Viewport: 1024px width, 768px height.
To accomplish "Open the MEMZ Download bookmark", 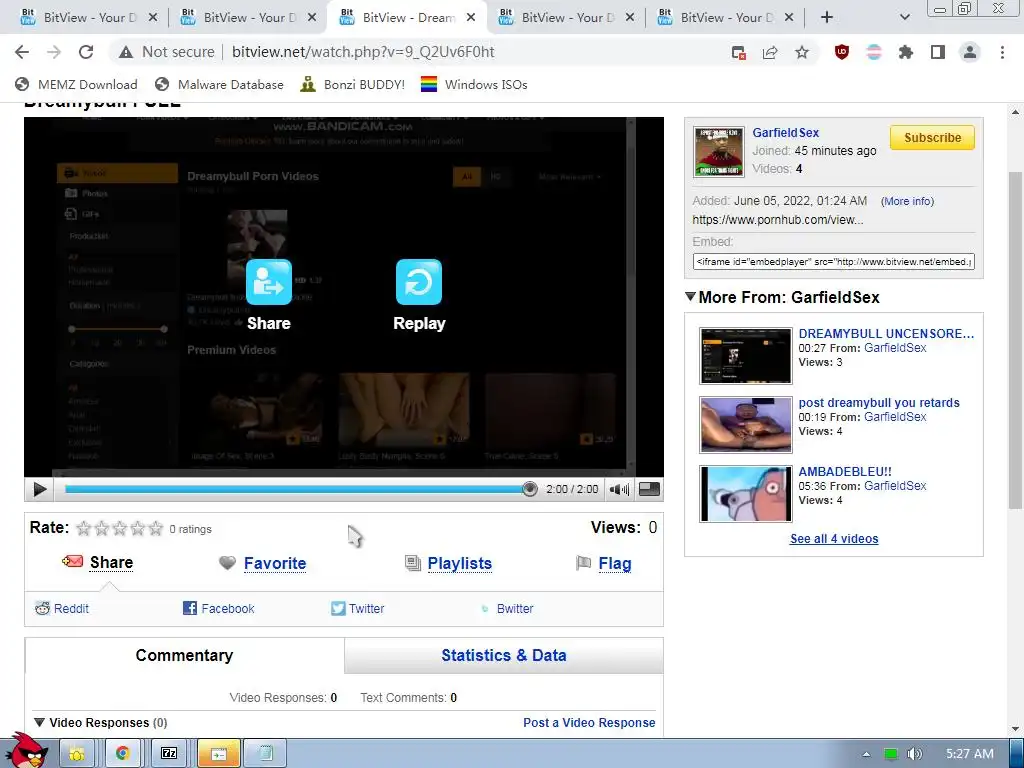I will click(76, 84).
